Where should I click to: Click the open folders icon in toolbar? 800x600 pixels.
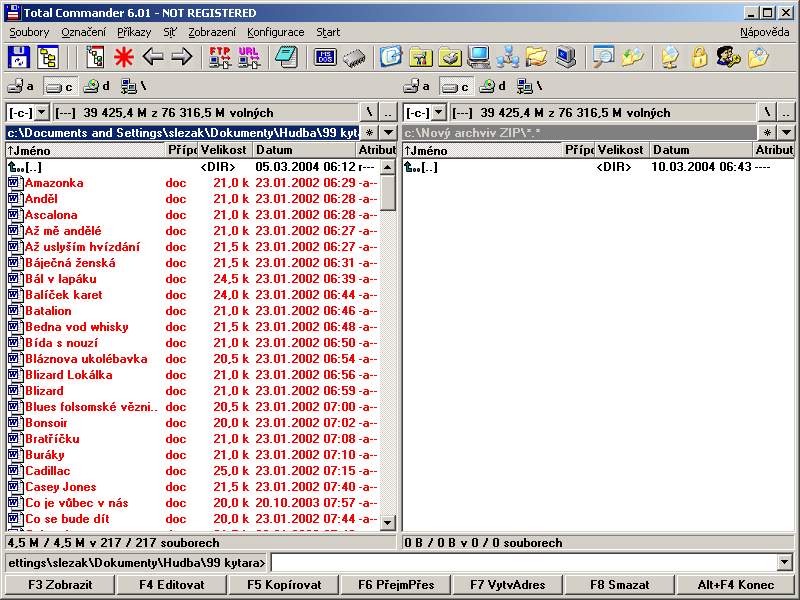click(x=537, y=57)
